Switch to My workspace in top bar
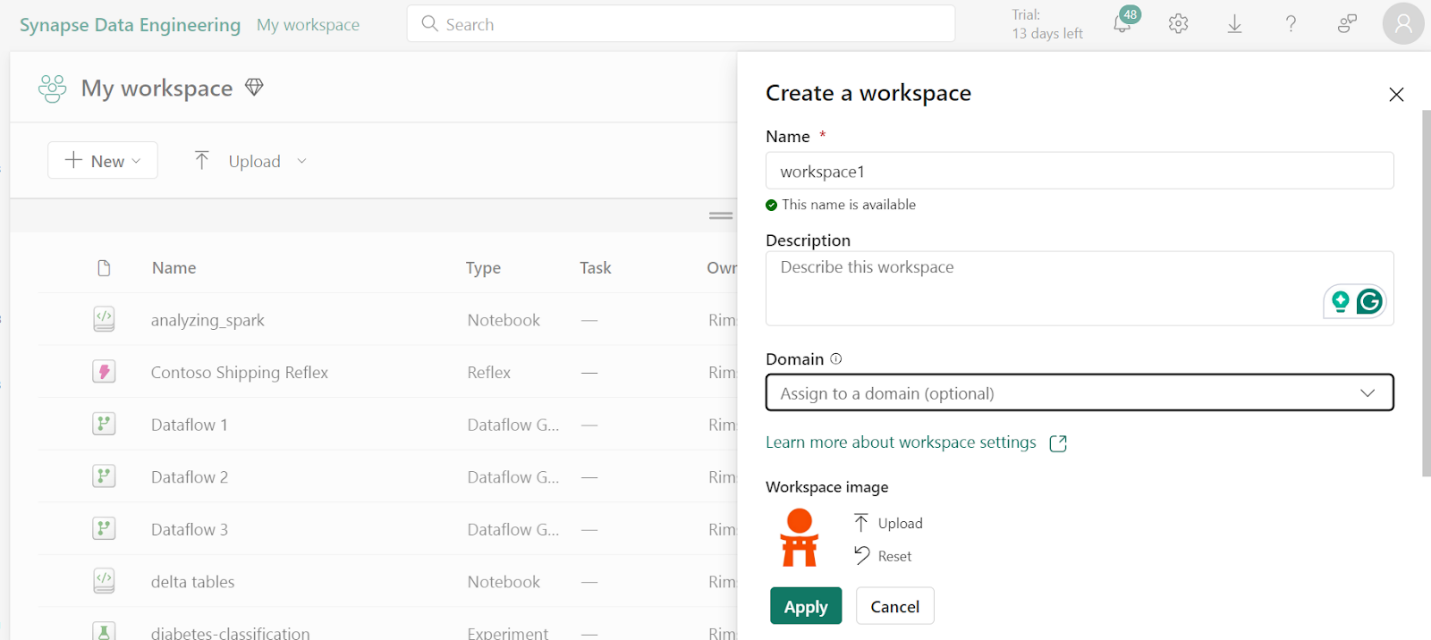 pyautogui.click(x=307, y=24)
